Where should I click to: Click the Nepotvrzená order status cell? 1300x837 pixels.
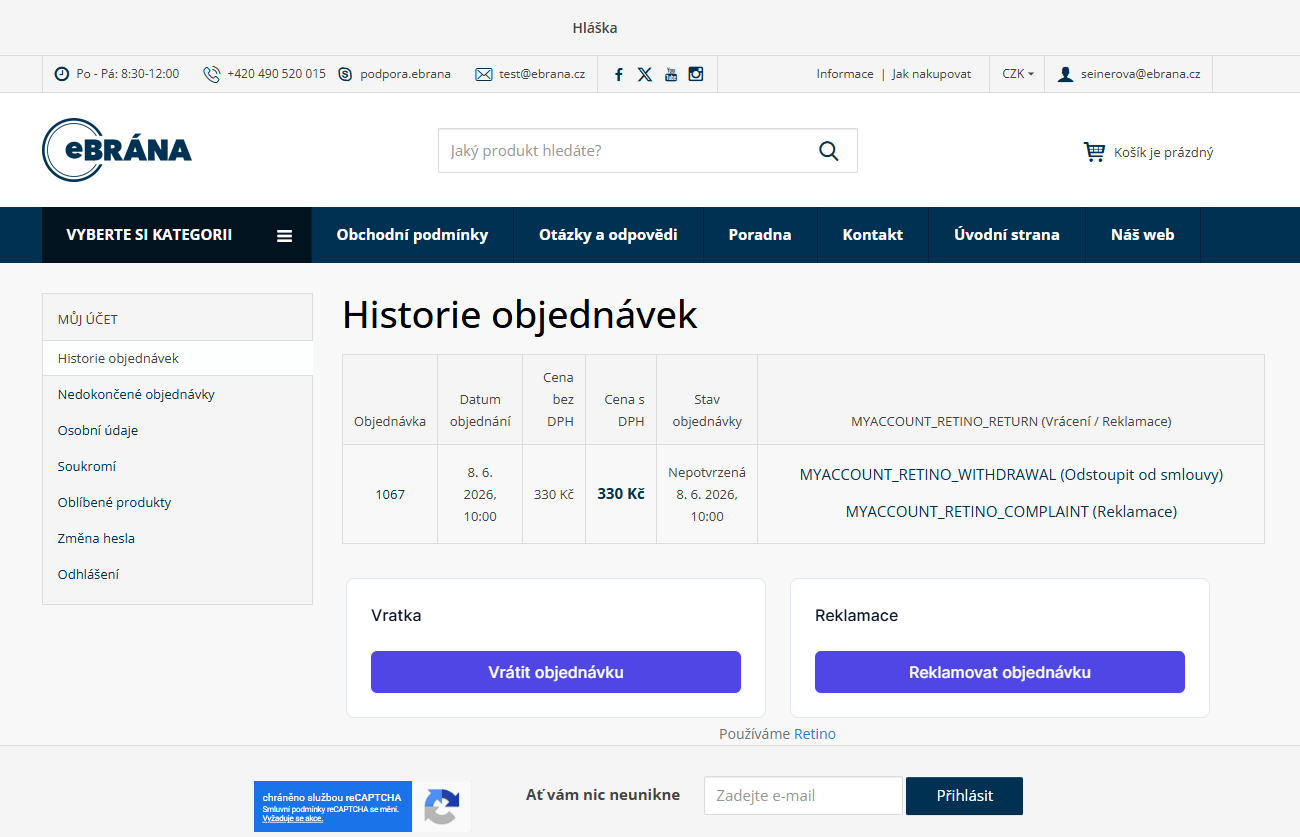(707, 494)
